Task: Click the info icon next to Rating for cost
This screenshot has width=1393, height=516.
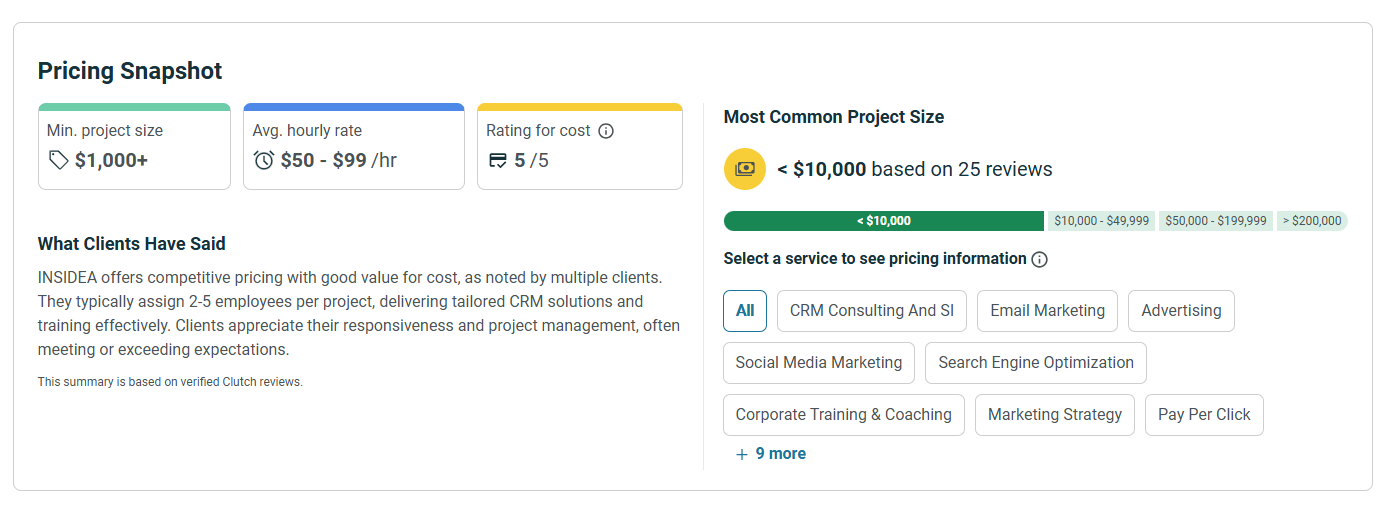Action: click(606, 131)
